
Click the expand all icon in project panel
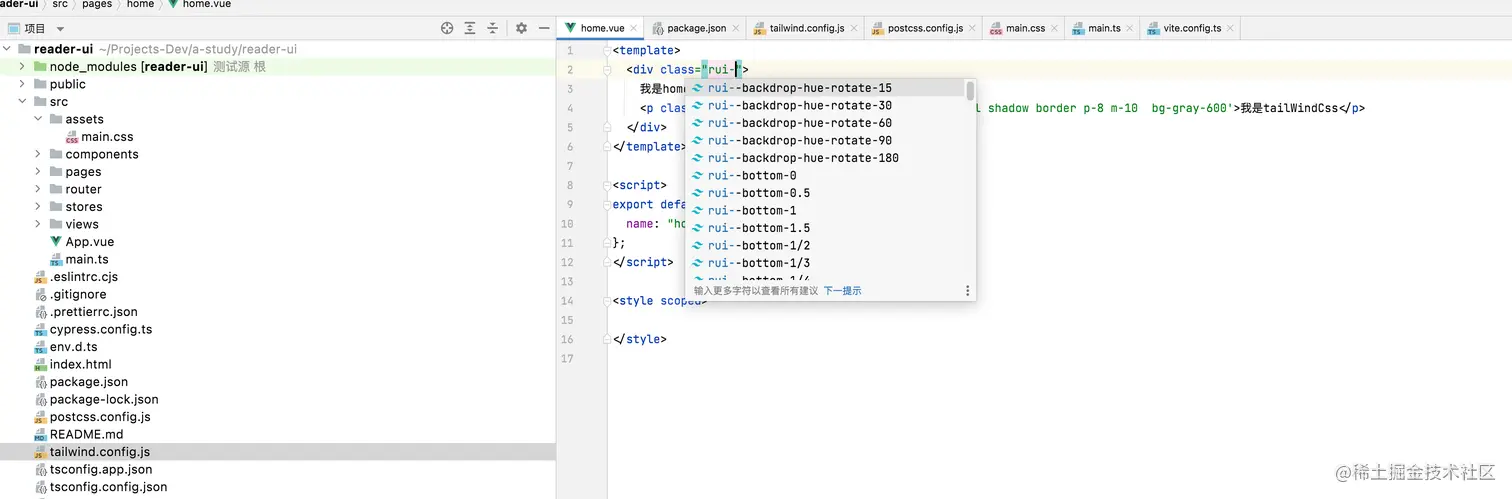tap(470, 29)
